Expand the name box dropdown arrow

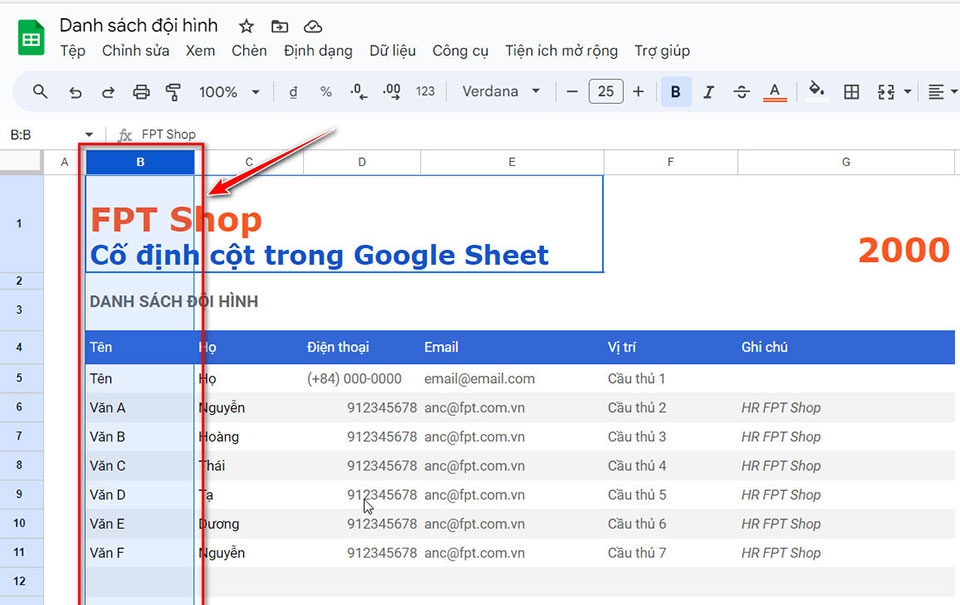89,135
